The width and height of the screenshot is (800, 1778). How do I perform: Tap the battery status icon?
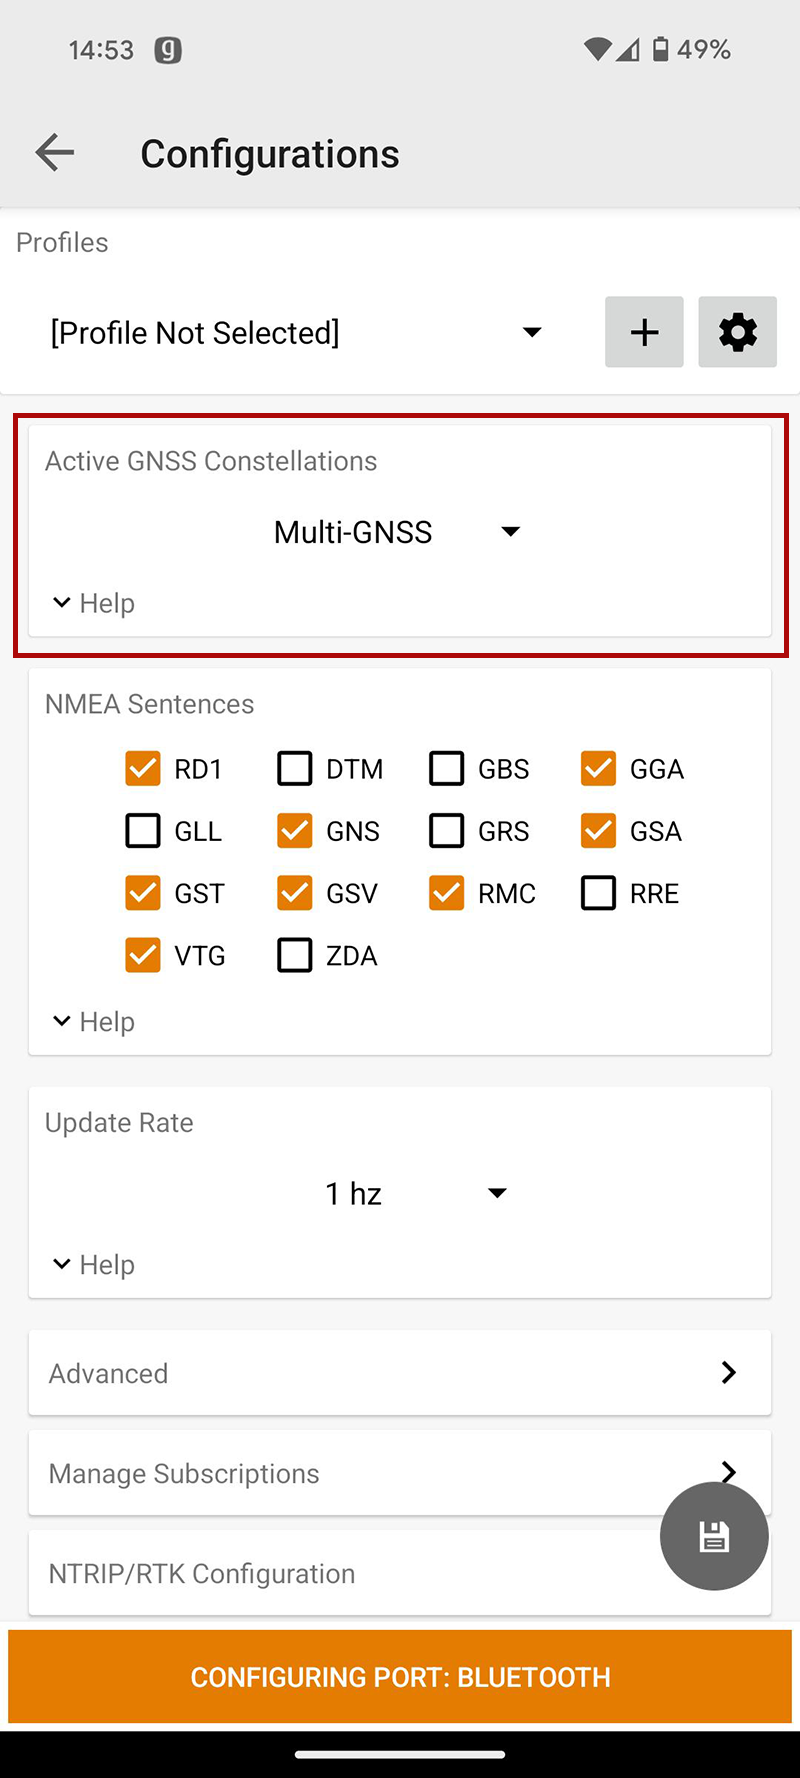[x=661, y=49]
